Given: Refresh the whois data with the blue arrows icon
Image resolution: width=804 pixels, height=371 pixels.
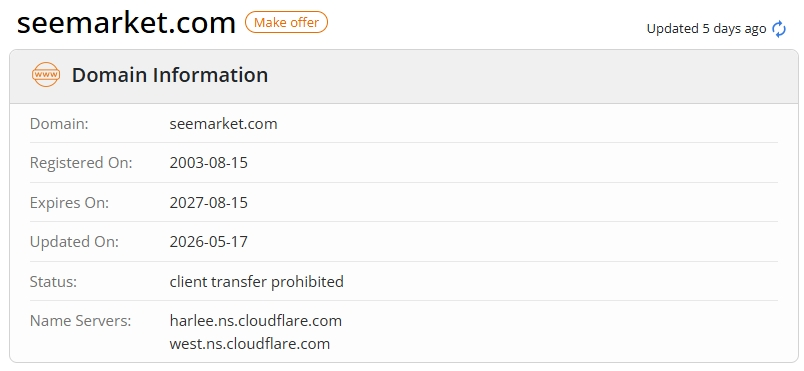Looking at the screenshot, I should pos(779,29).
